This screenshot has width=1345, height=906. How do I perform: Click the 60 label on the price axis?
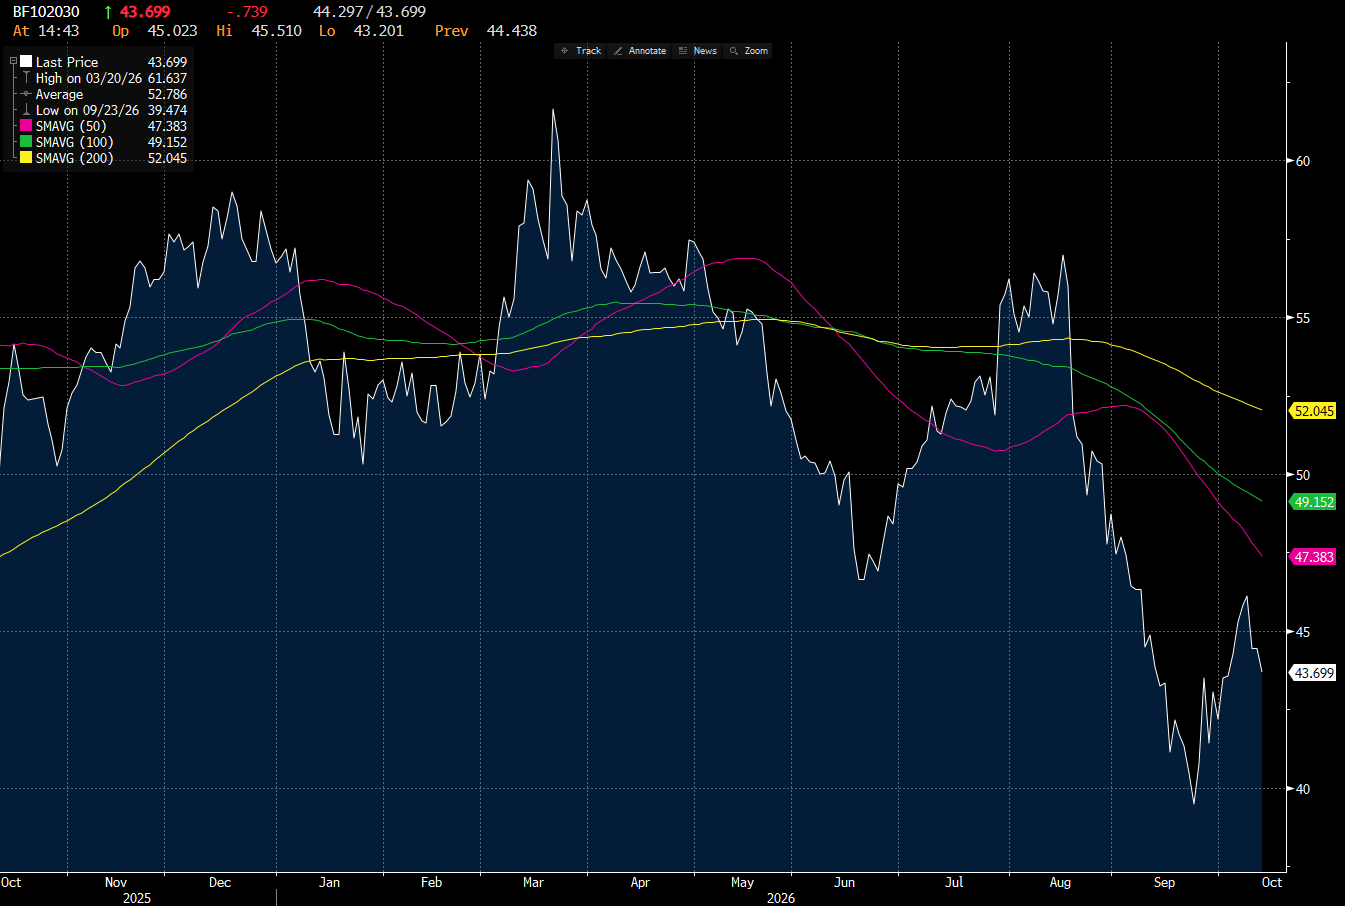tap(1303, 161)
